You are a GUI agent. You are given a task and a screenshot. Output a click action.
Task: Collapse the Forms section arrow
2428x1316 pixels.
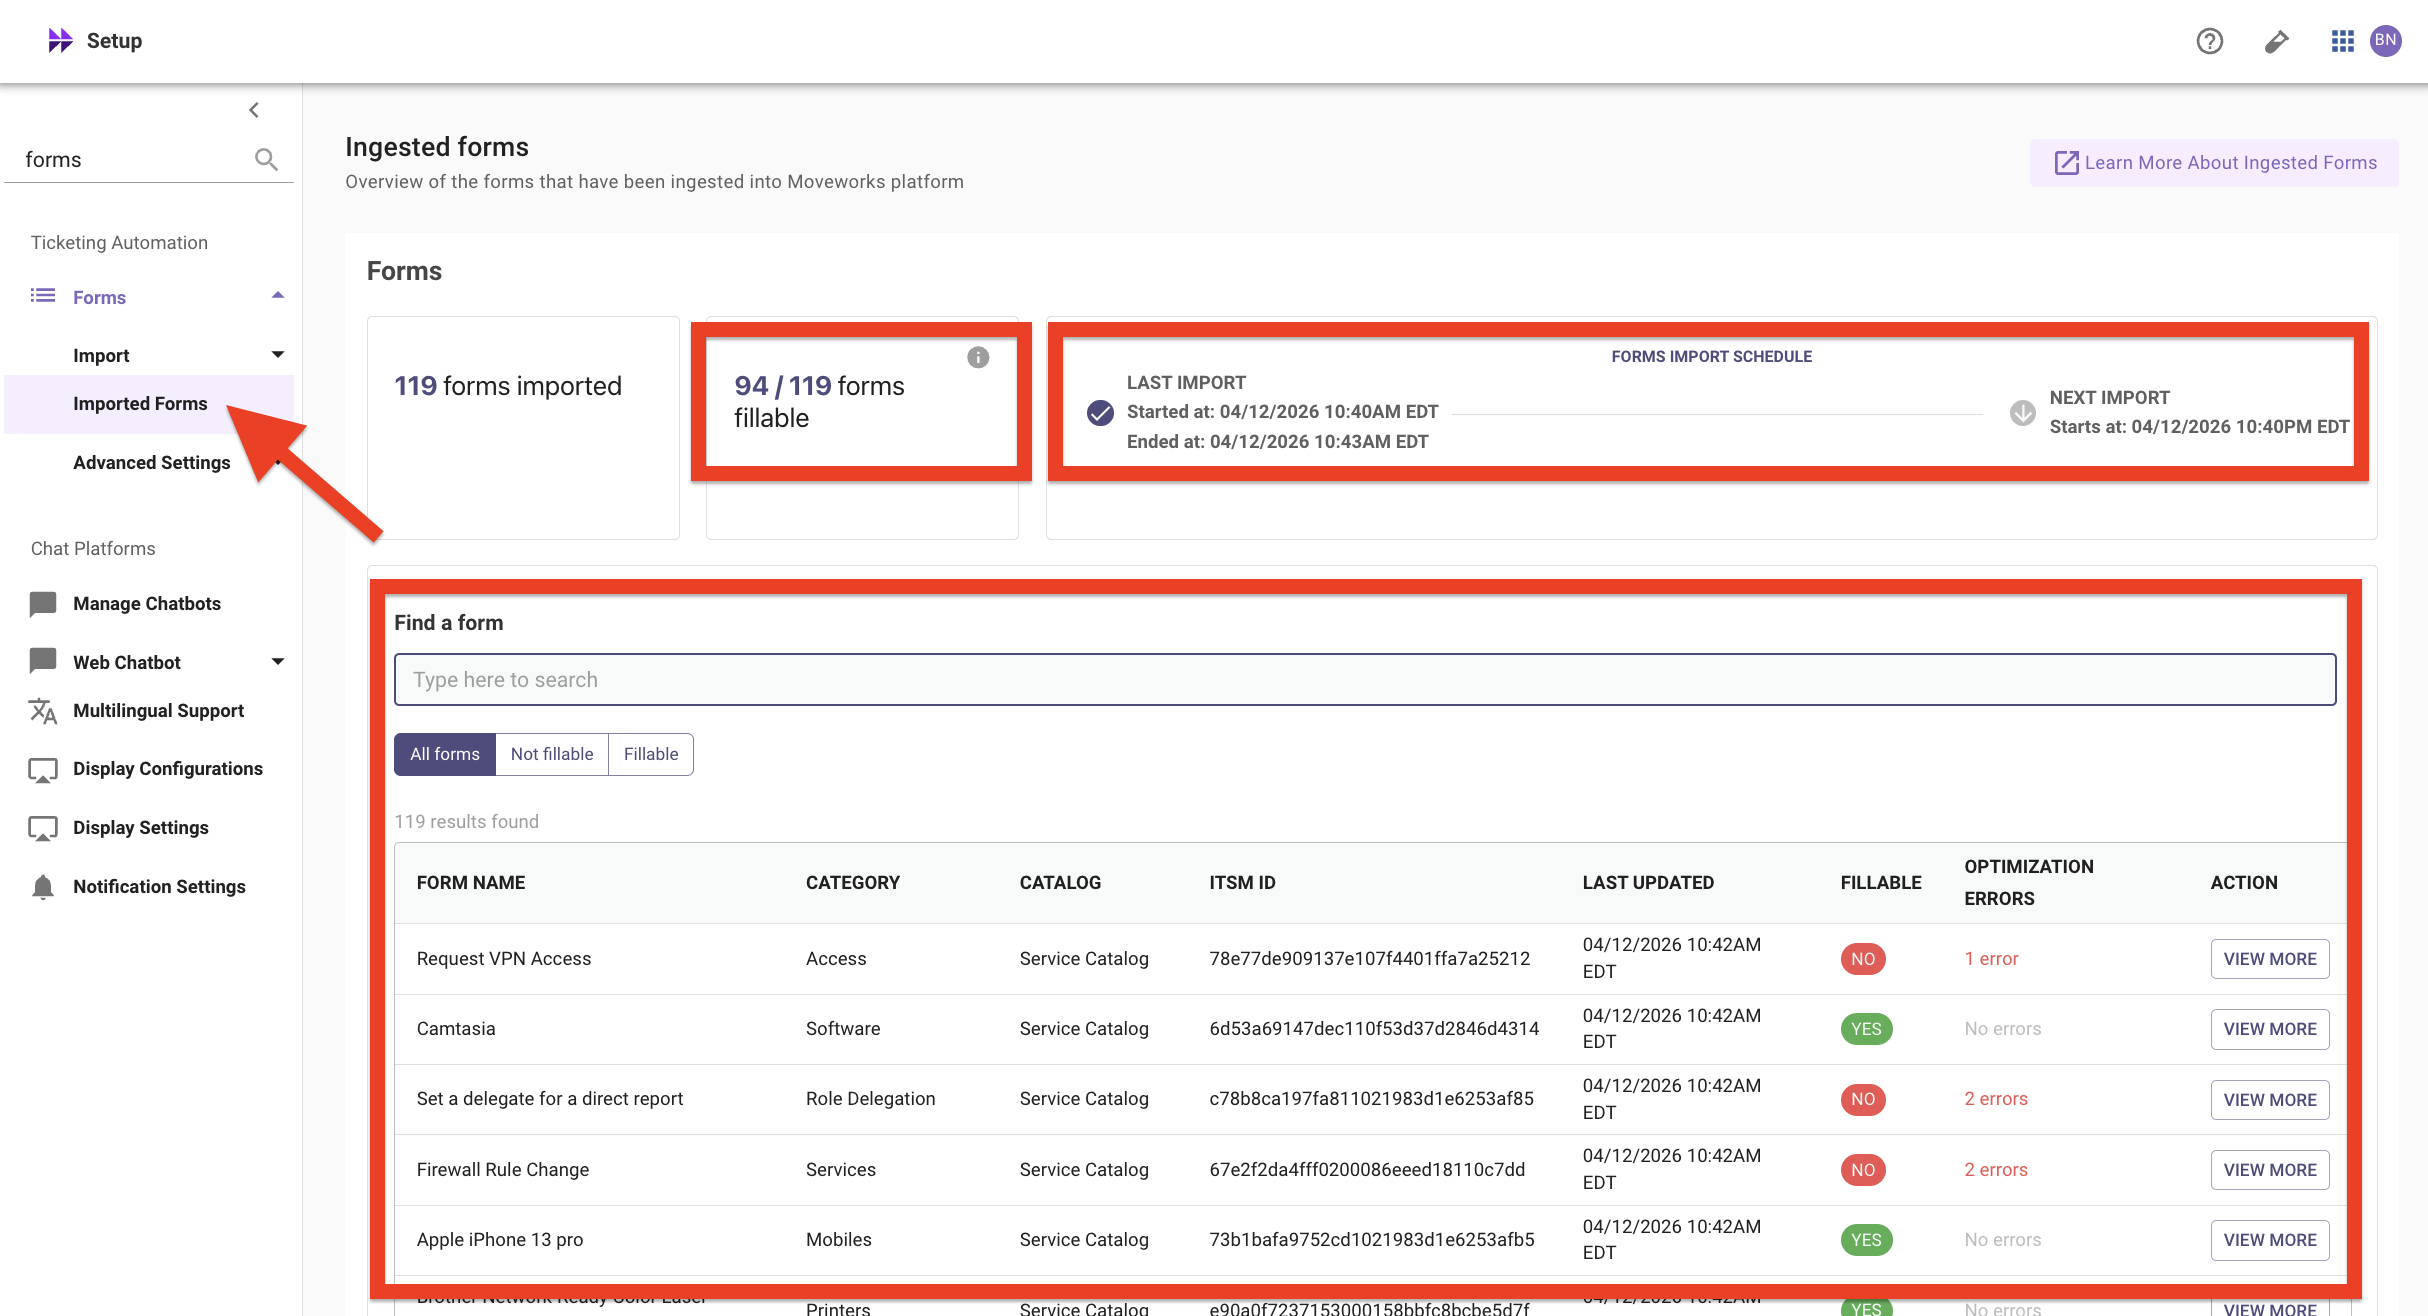click(278, 295)
